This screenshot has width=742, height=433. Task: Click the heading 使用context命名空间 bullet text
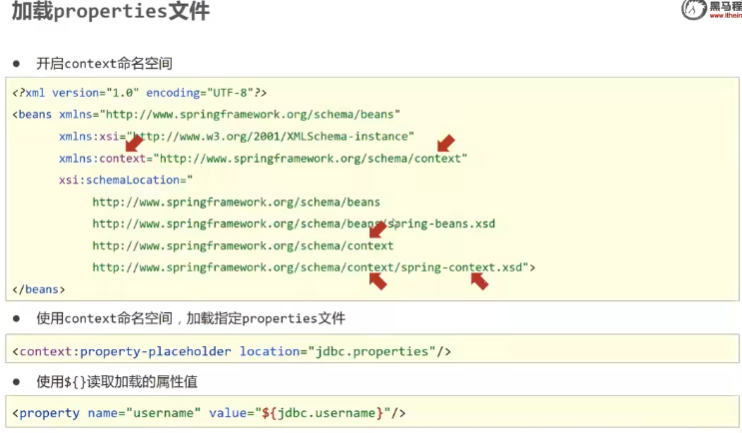(x=190, y=319)
